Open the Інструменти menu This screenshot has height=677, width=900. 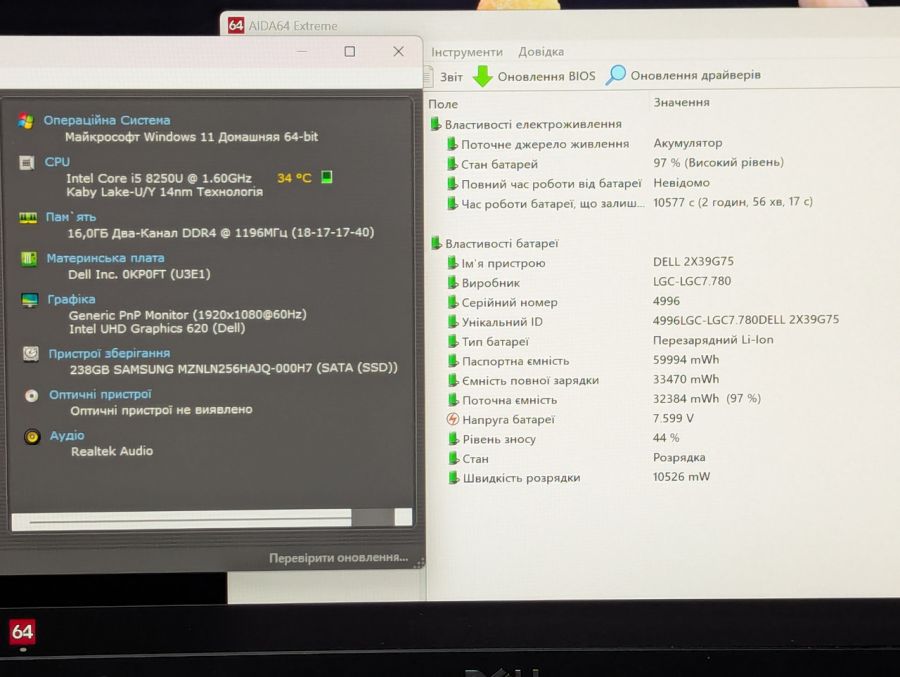(x=467, y=52)
